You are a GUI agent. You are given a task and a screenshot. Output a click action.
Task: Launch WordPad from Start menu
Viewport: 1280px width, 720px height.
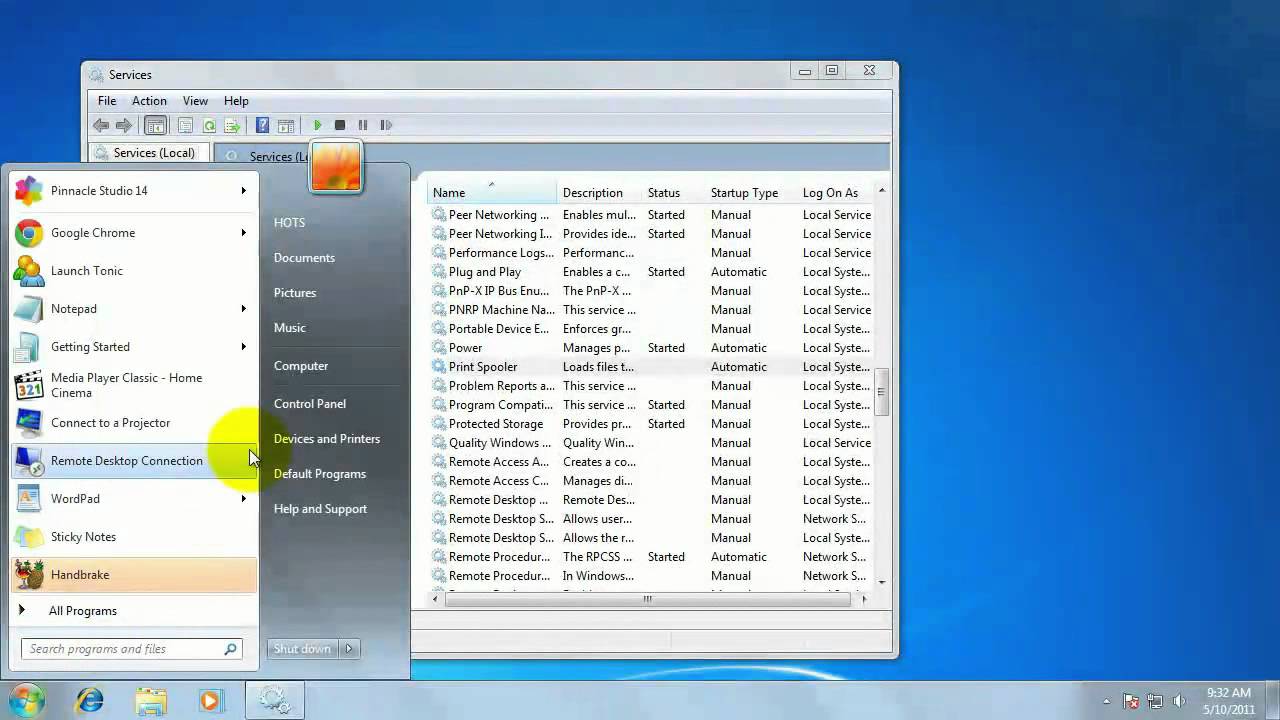click(x=134, y=499)
